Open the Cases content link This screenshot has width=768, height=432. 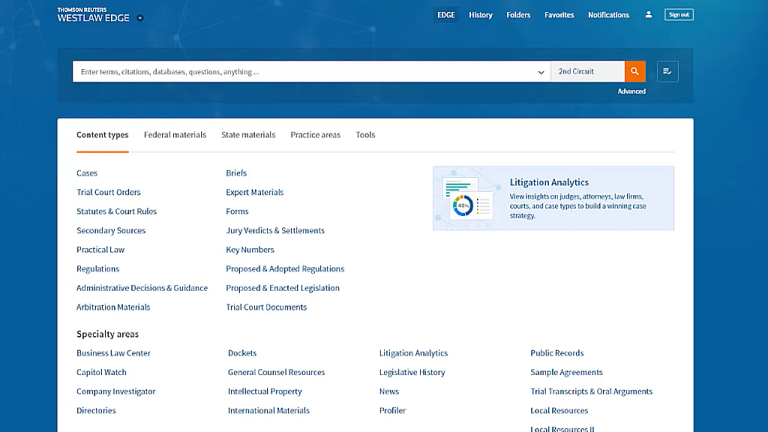[x=87, y=173]
